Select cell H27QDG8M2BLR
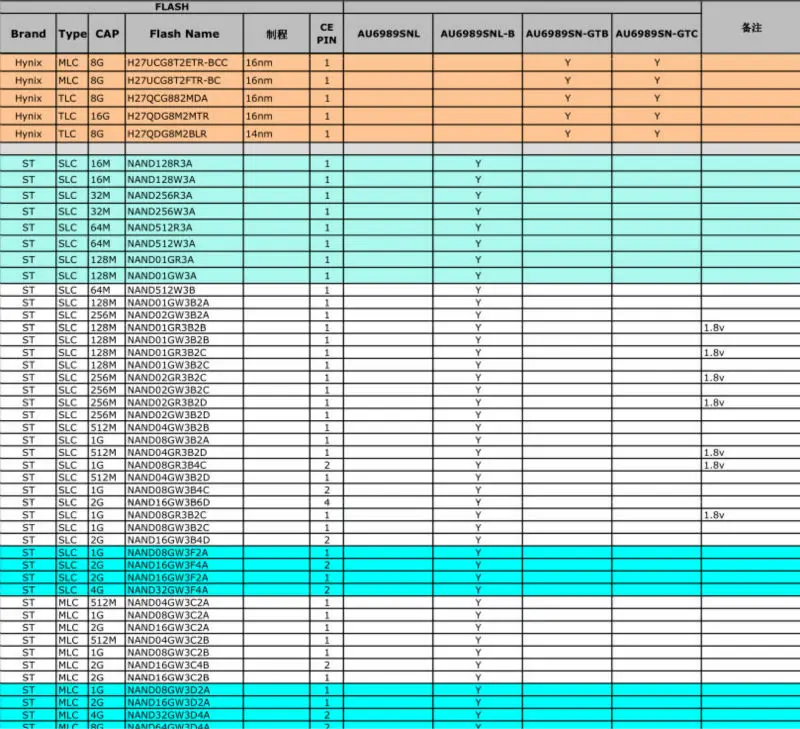 tap(184, 134)
